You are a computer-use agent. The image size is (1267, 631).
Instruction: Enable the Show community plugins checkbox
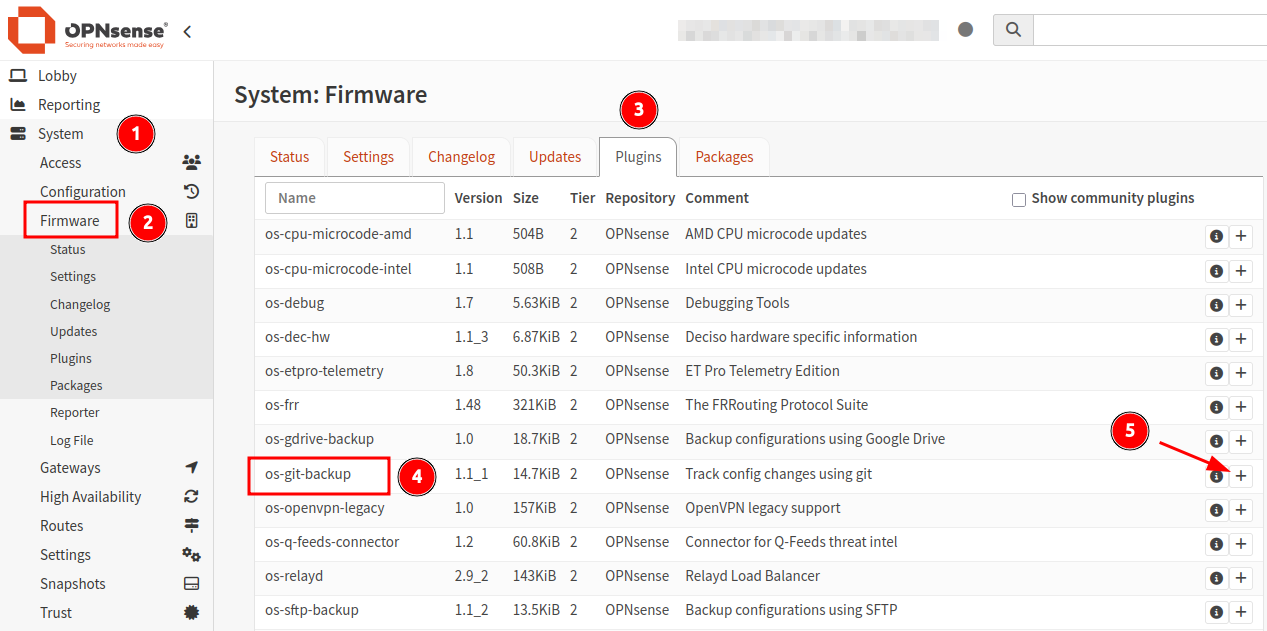(x=1018, y=198)
